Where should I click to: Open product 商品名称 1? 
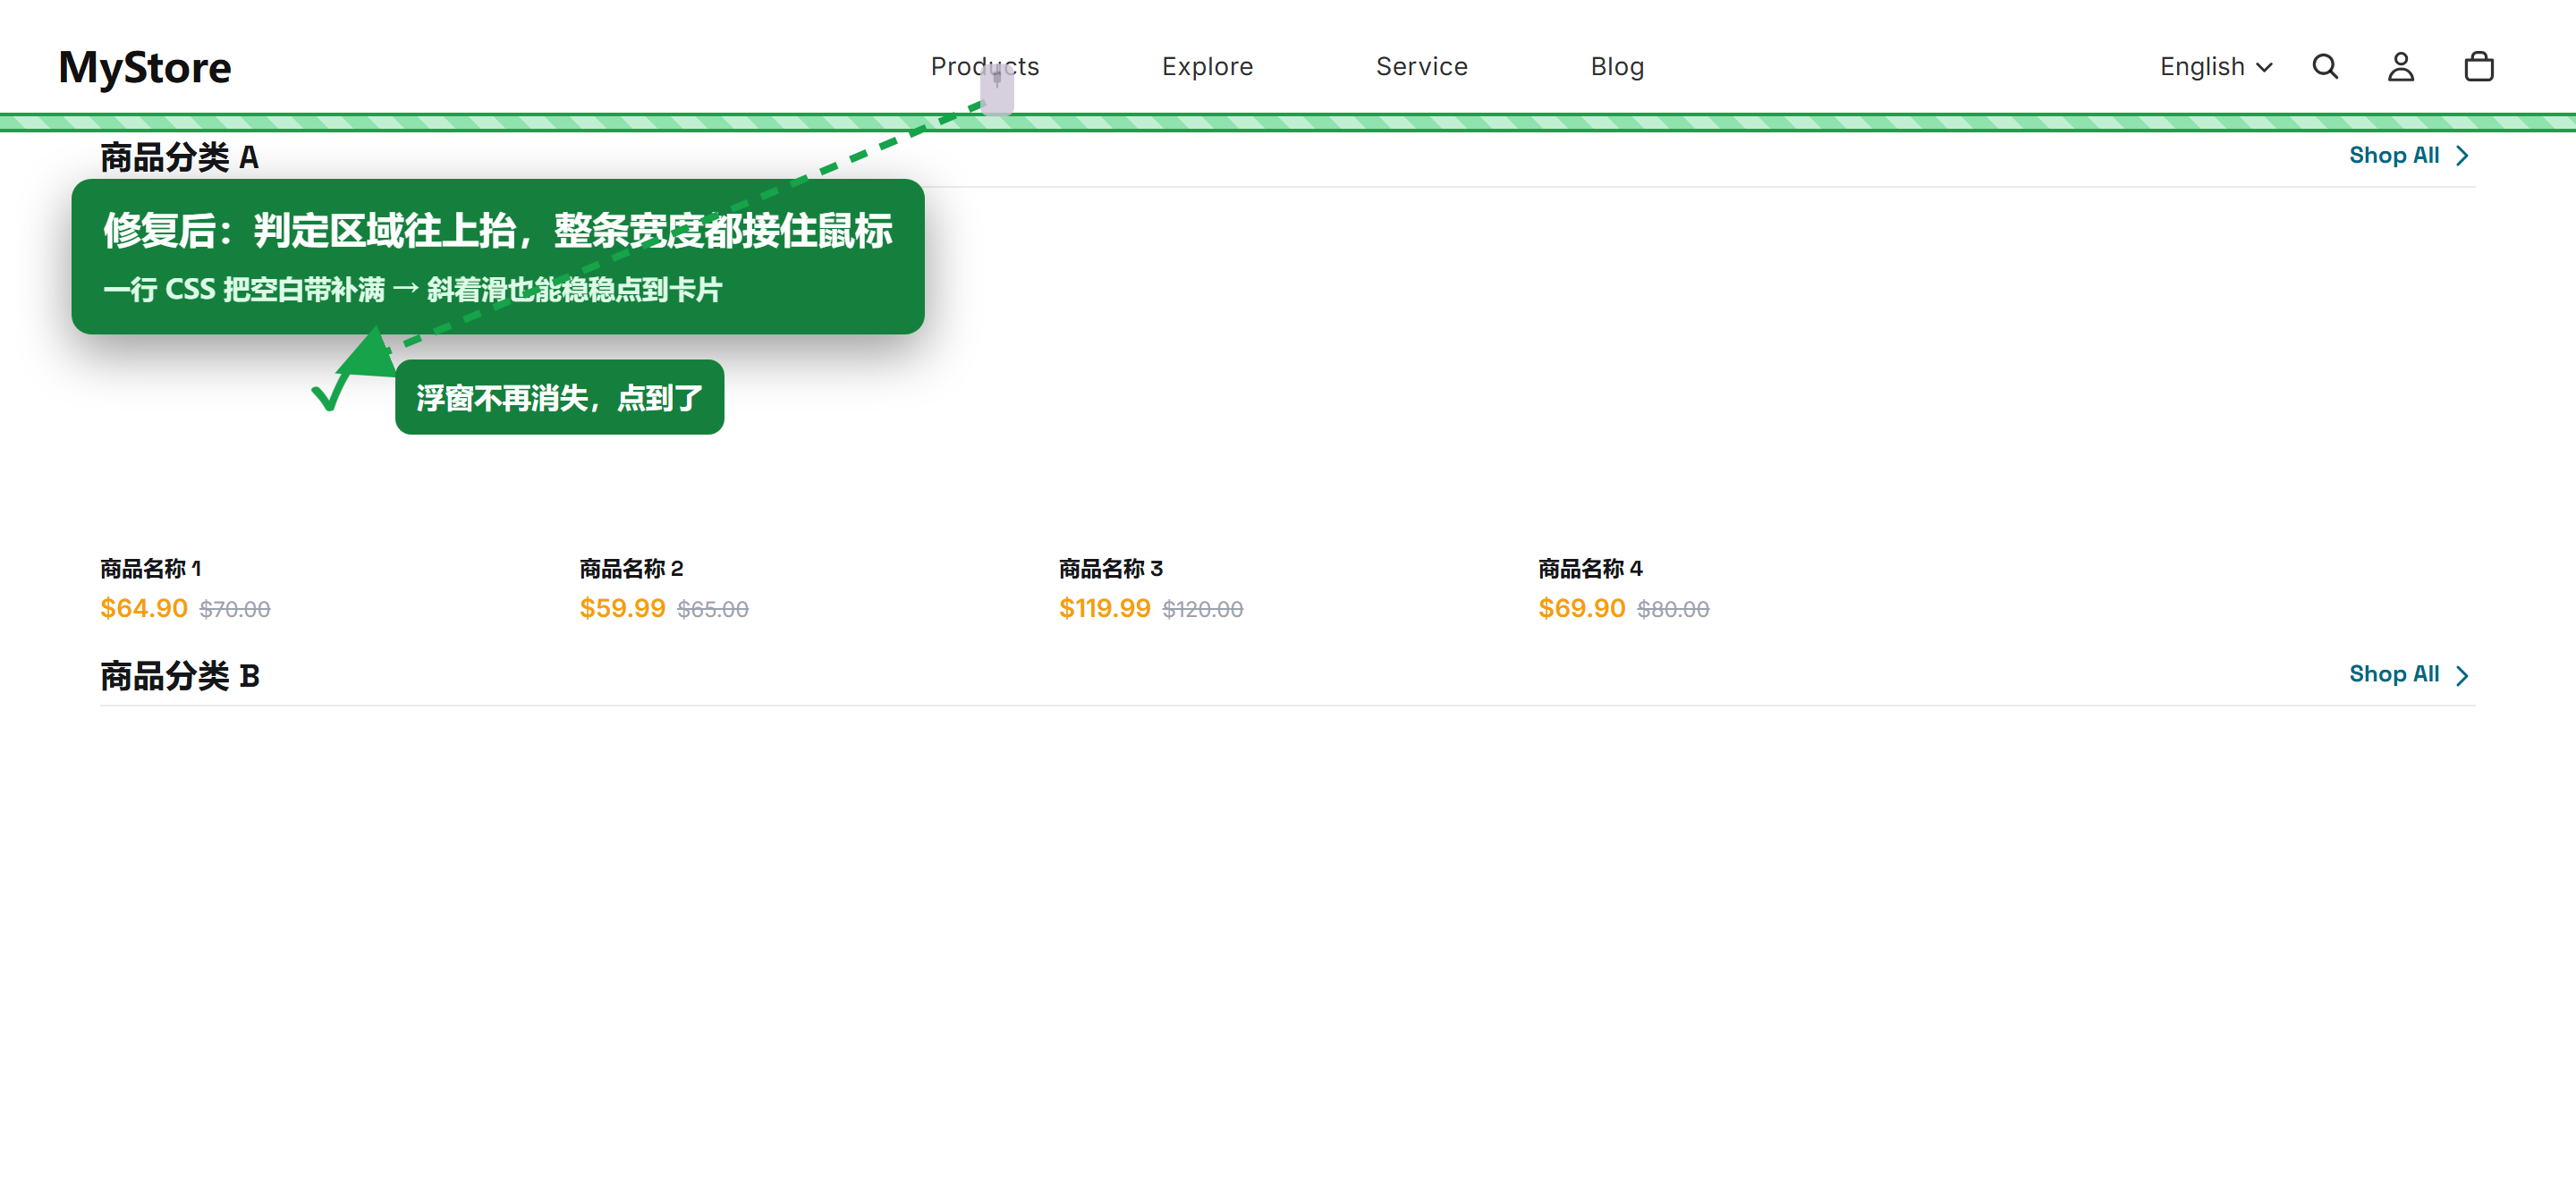point(150,568)
